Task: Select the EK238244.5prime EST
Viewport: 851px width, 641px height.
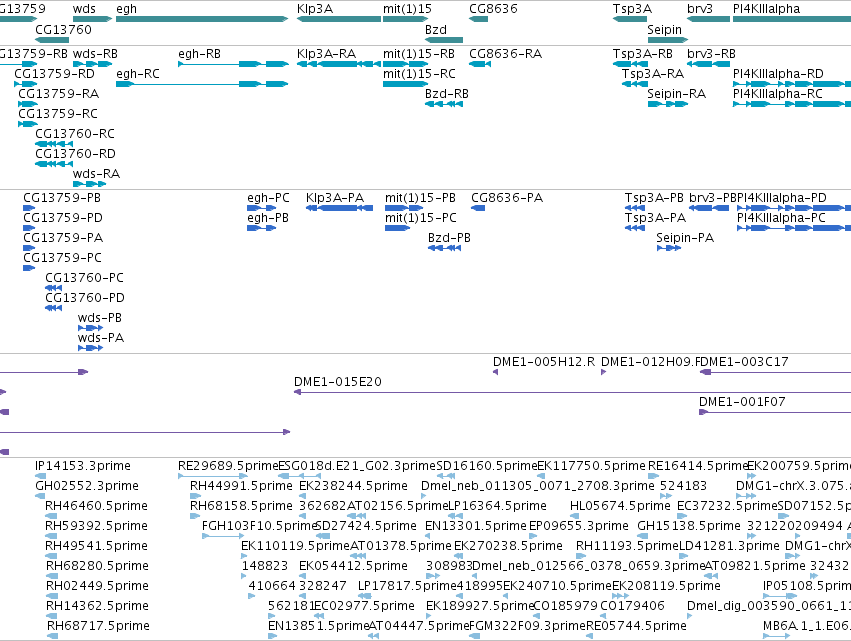Action: [x=302, y=496]
